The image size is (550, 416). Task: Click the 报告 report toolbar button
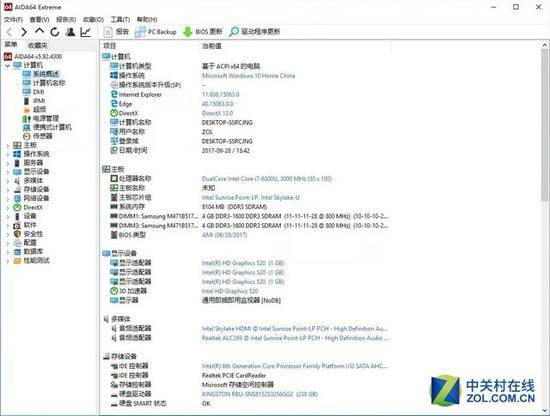[x=116, y=32]
